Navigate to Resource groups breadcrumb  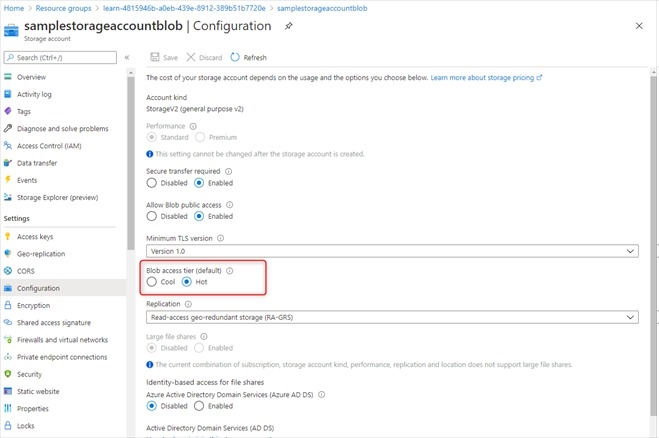[x=63, y=7]
